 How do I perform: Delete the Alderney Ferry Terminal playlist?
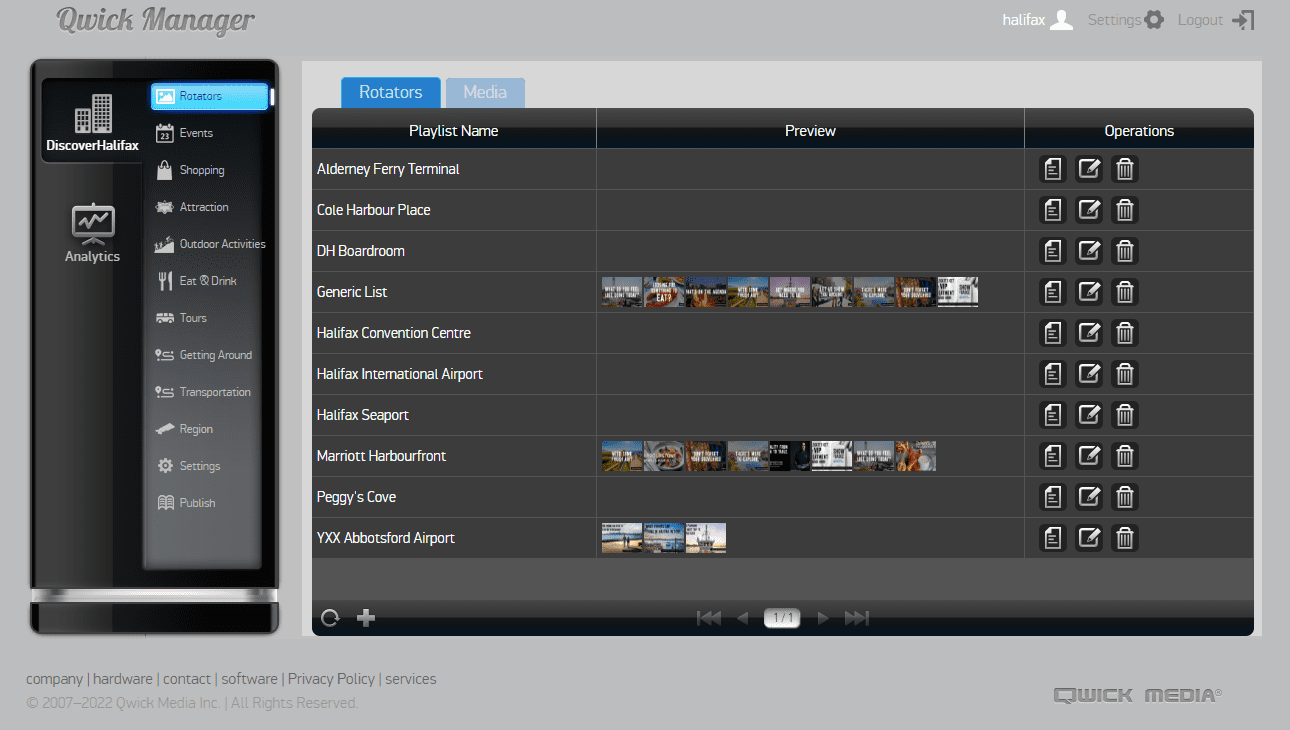click(x=1125, y=169)
